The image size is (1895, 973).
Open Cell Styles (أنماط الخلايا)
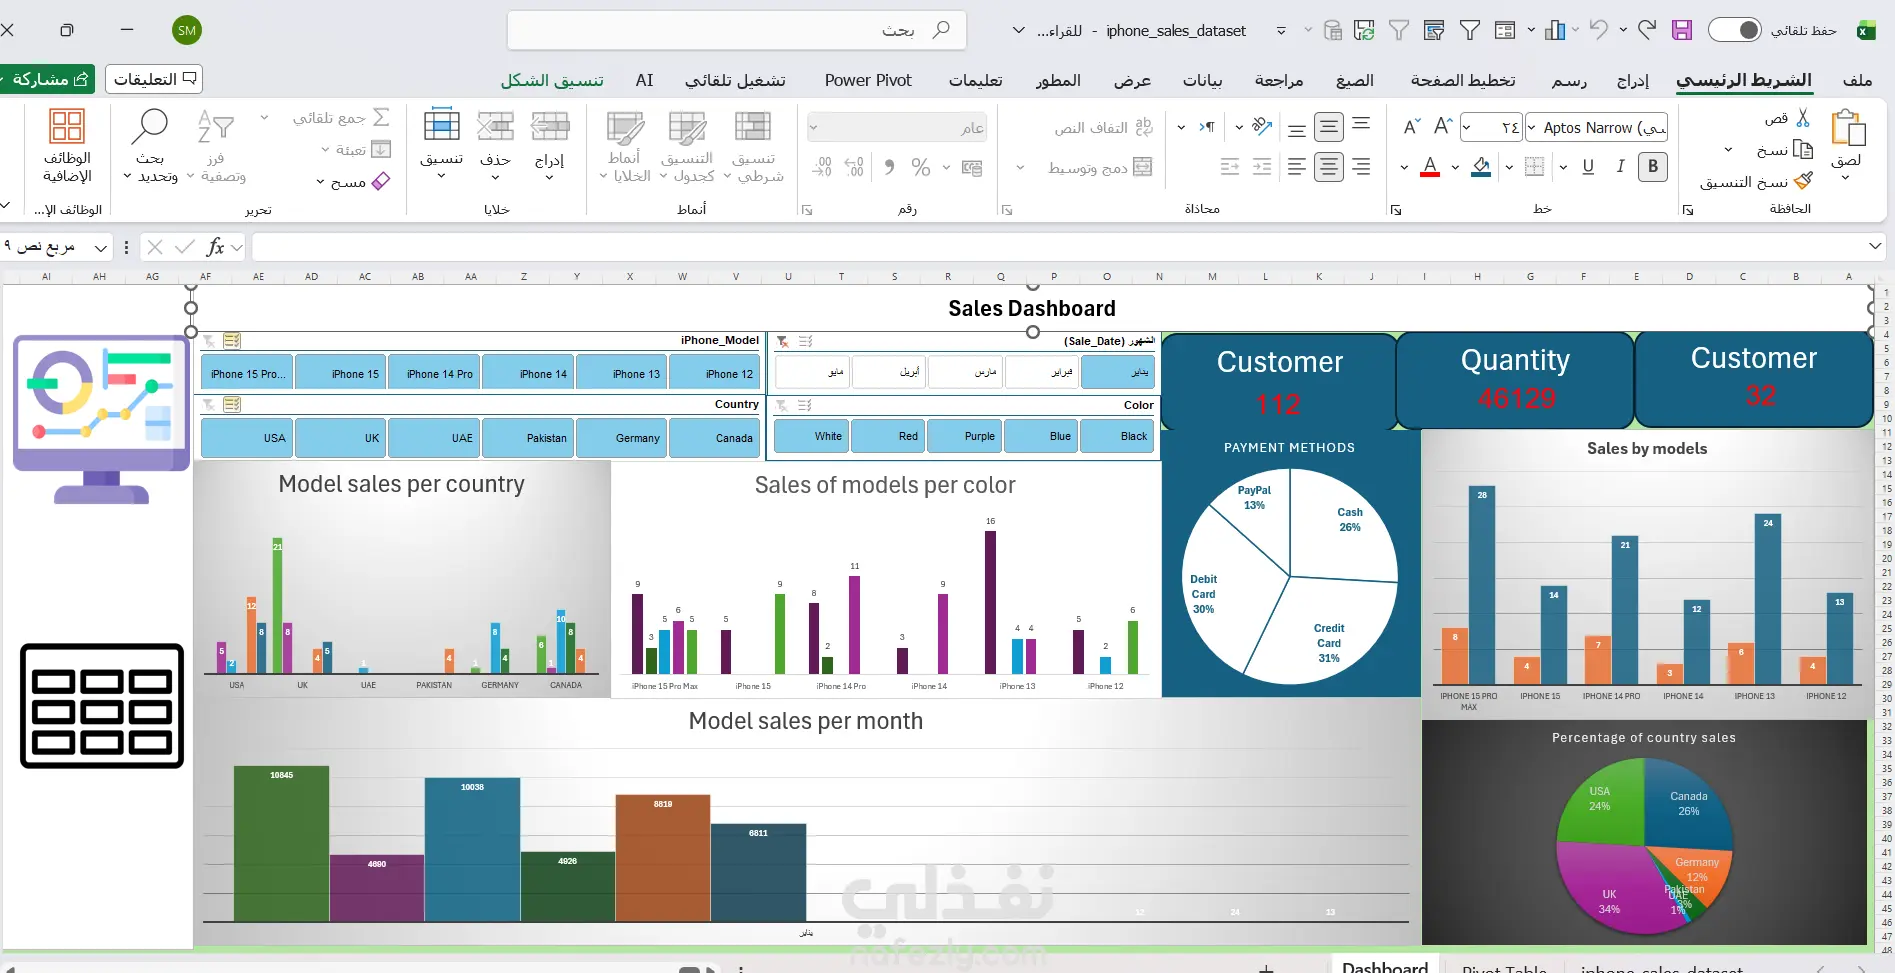(625, 147)
